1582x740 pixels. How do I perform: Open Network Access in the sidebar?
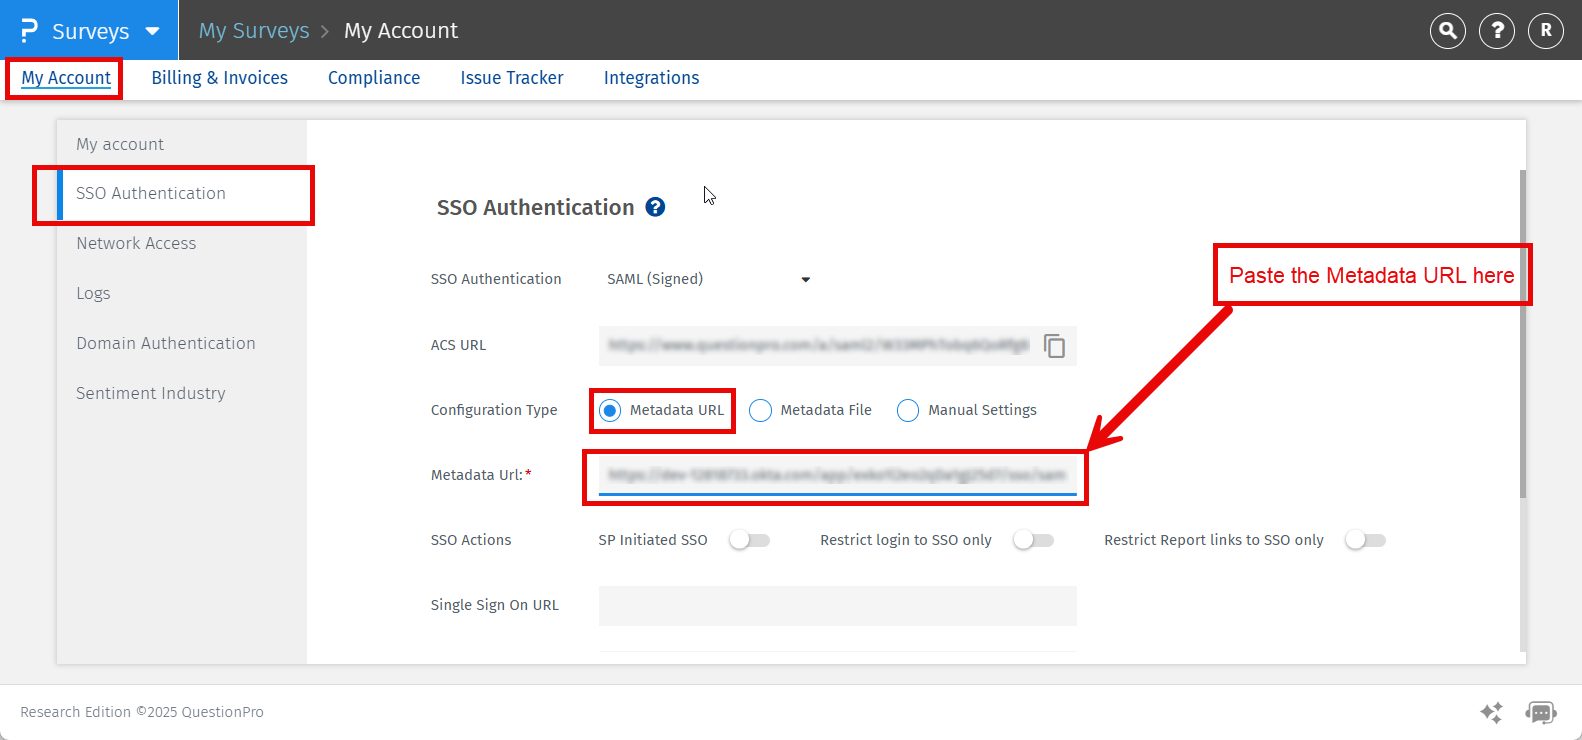point(136,243)
